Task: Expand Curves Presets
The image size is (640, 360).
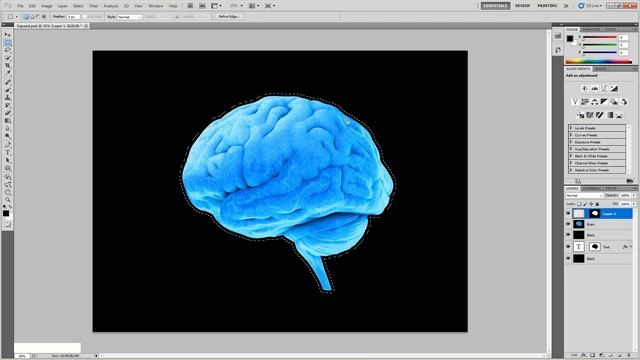Action: (571, 135)
